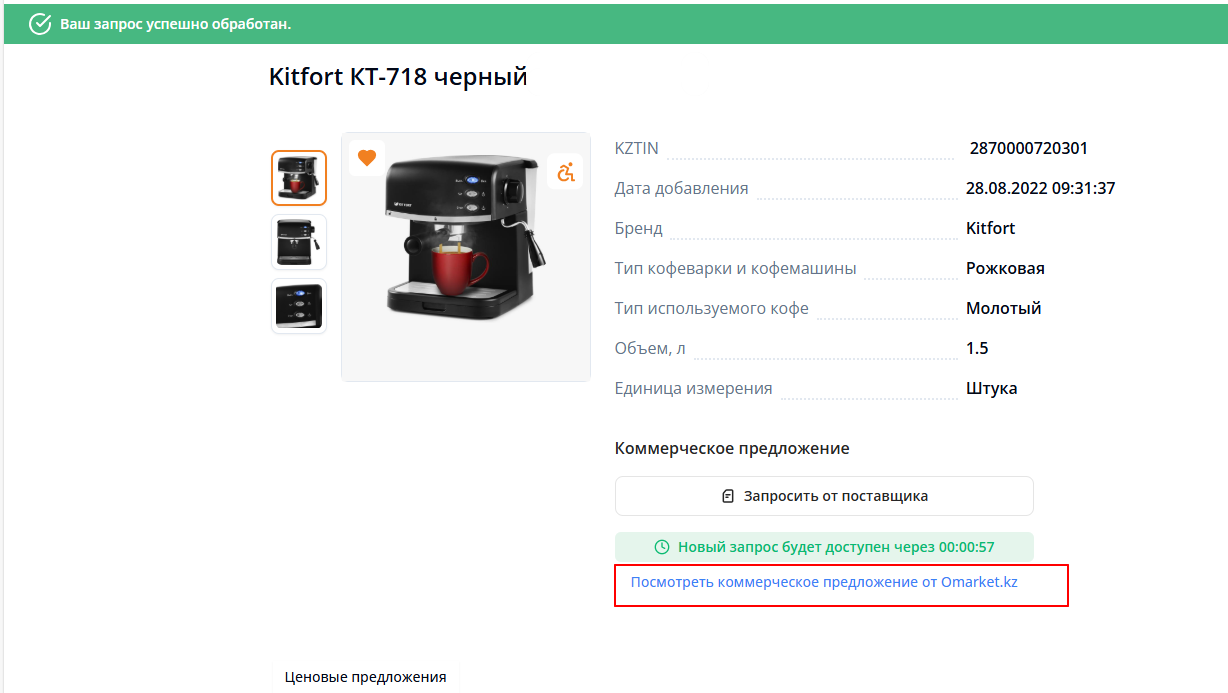1228x693 pixels.
Task: Click the Молотый coffee type value
Action: coord(1004,308)
